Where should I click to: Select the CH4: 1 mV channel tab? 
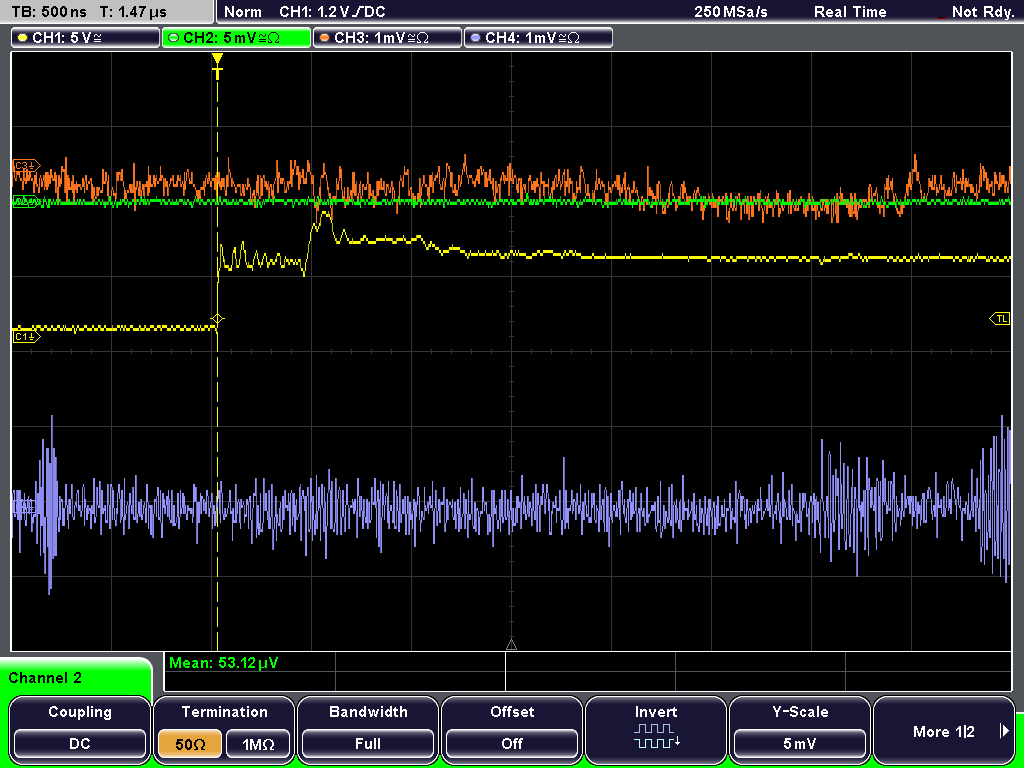click(x=538, y=38)
